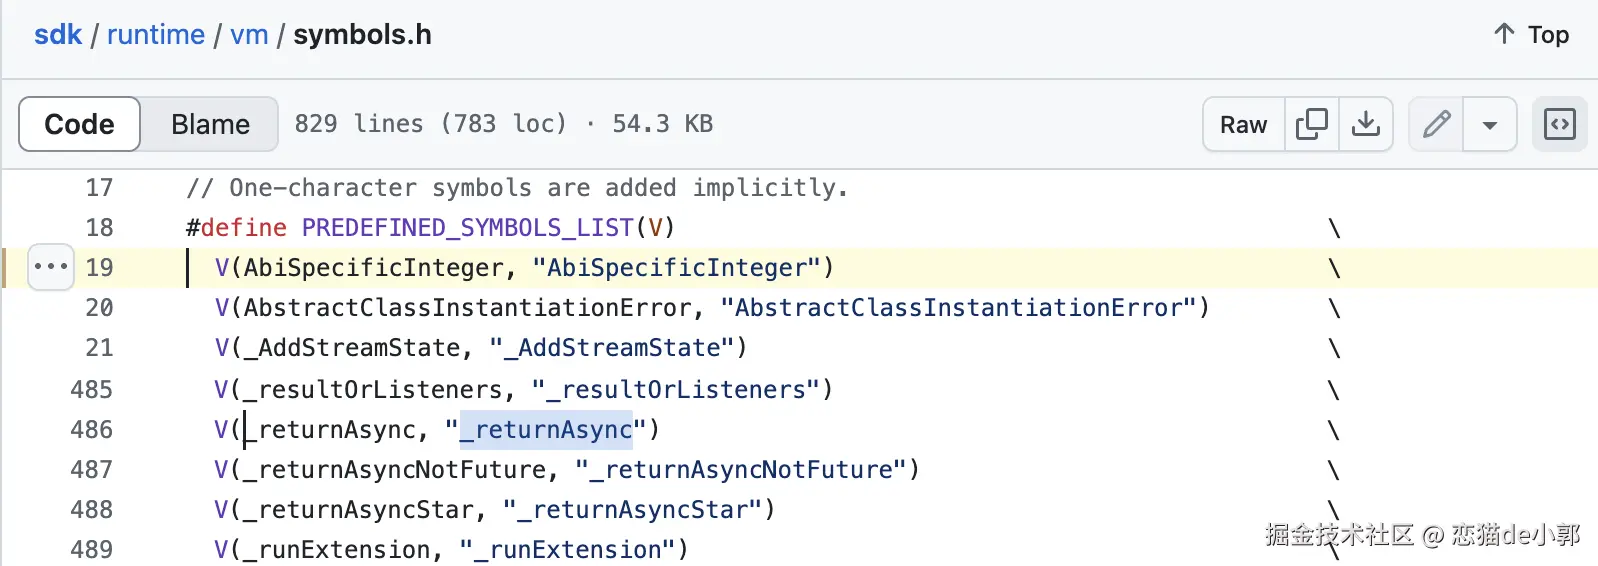Click highlighted "_returnAsync" string
Screen dimensions: 1598x566
click(x=546, y=430)
